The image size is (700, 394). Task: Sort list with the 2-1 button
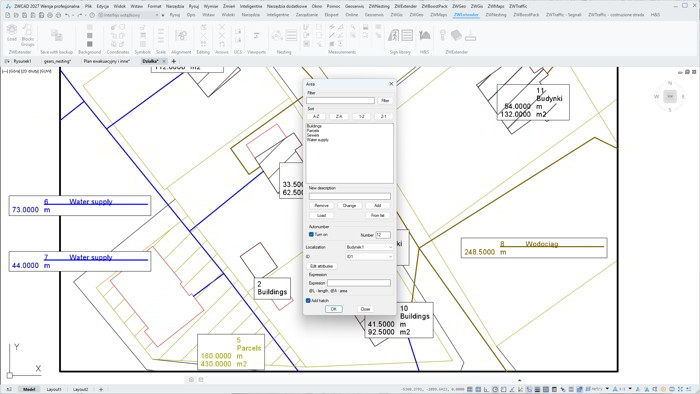click(x=383, y=116)
